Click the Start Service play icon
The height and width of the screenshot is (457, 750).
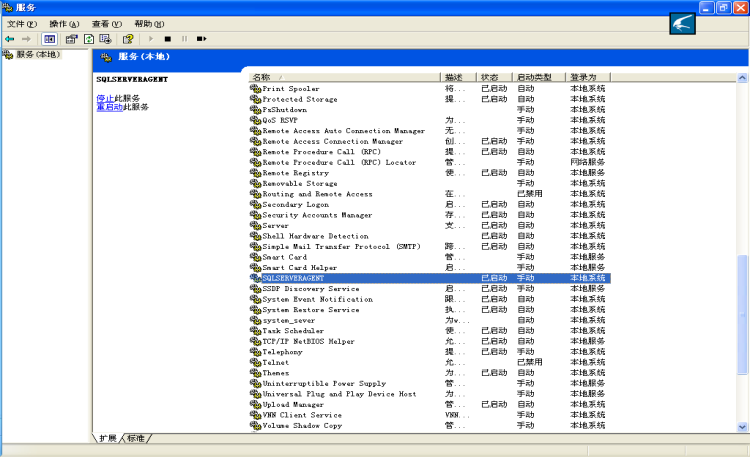(151, 39)
